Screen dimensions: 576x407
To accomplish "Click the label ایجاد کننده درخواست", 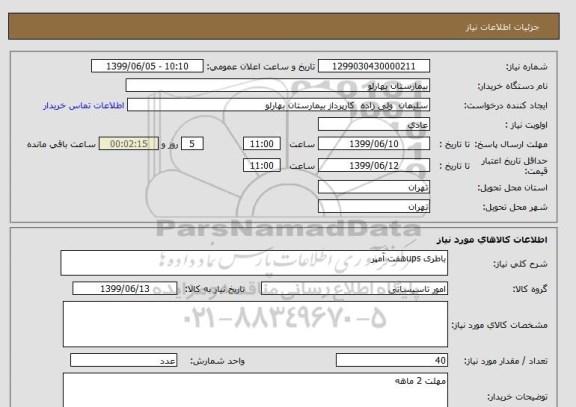I will click(505, 106).
